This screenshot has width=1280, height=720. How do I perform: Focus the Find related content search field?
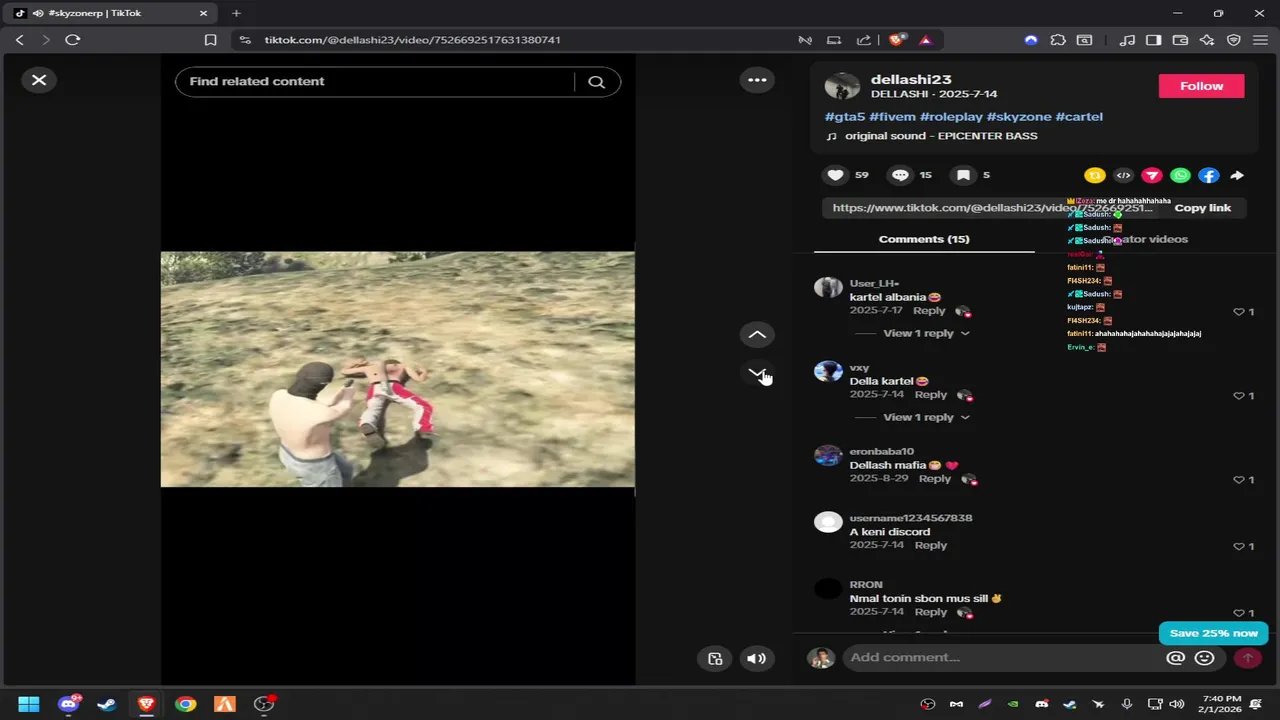(x=375, y=82)
